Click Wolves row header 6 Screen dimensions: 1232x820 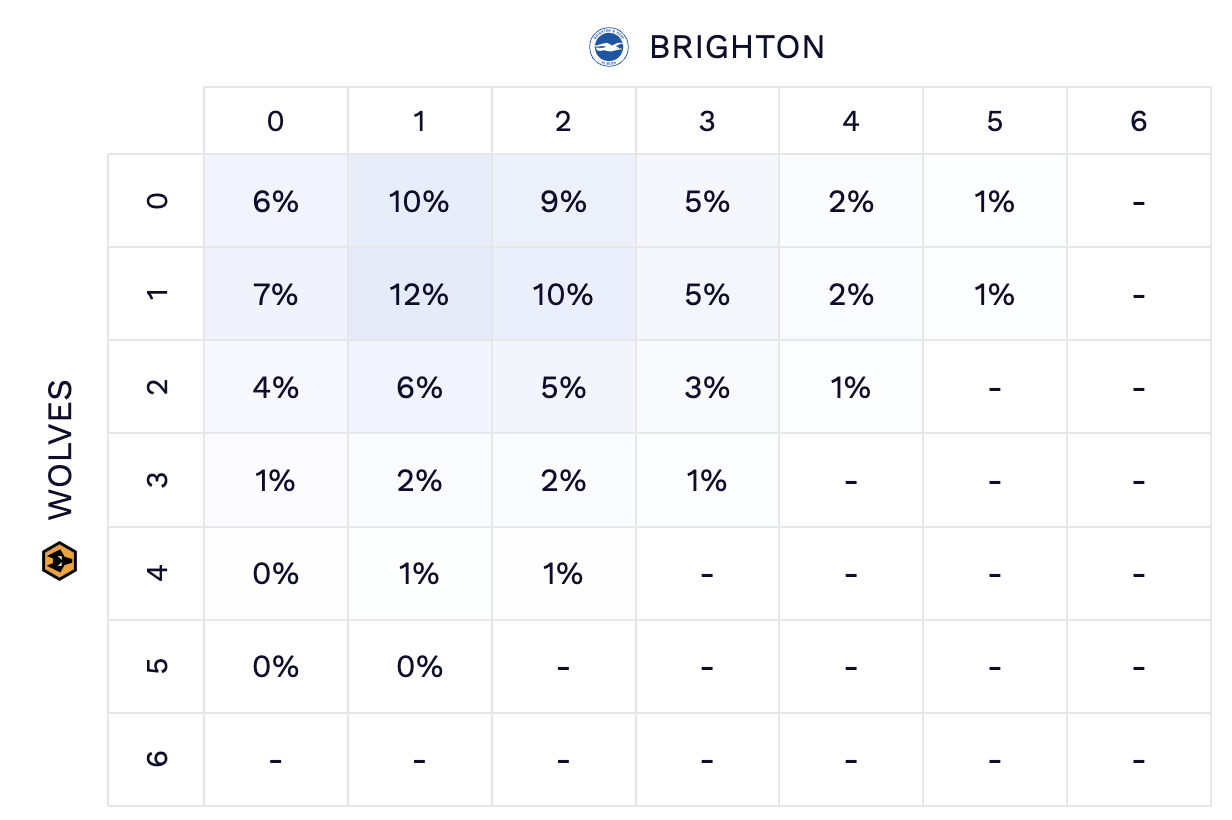click(x=157, y=759)
